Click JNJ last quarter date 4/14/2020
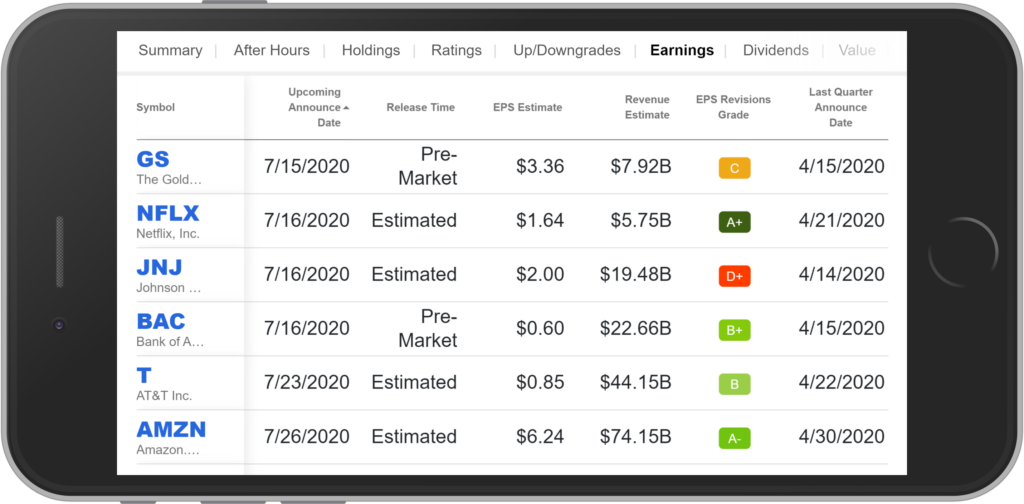1024x504 pixels. coord(842,275)
